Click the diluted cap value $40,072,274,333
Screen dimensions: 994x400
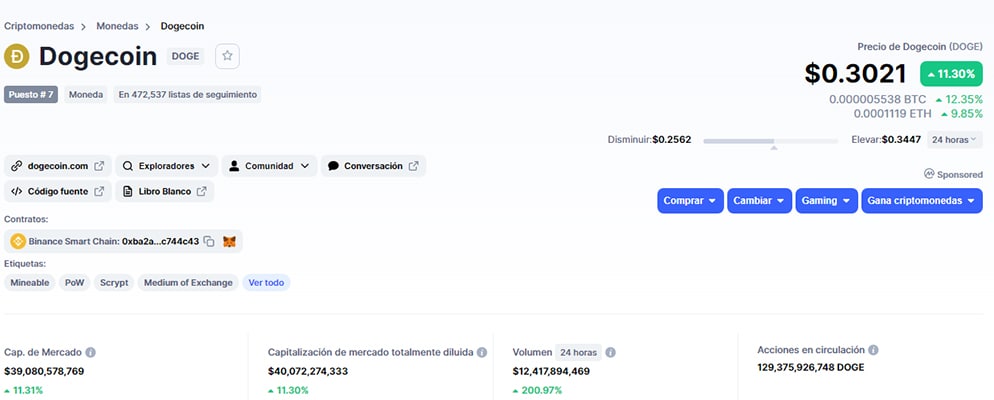click(x=307, y=371)
